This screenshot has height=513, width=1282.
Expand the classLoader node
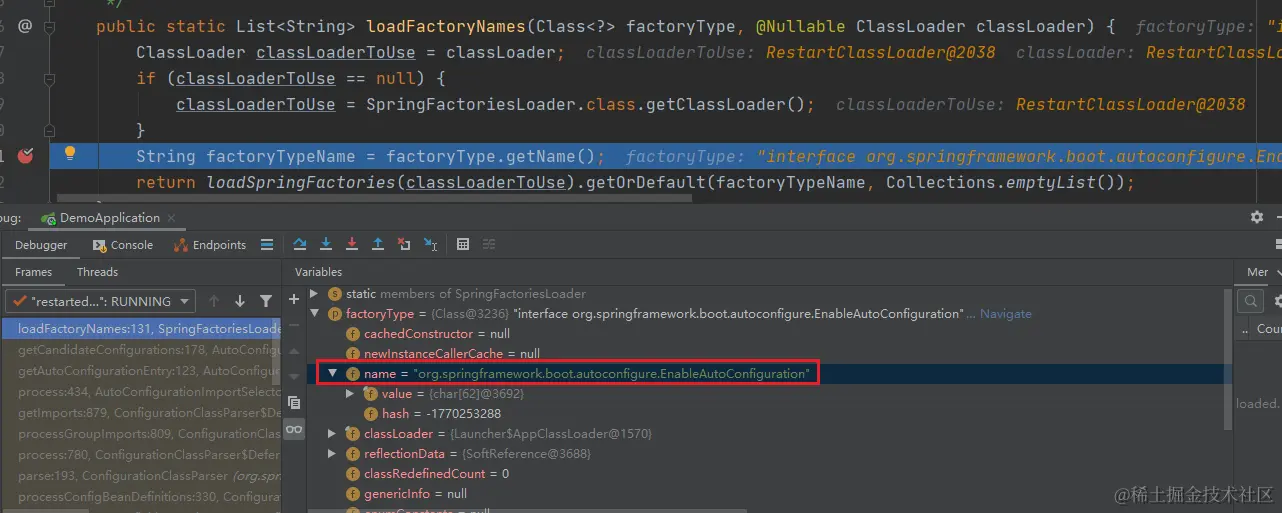pos(333,434)
